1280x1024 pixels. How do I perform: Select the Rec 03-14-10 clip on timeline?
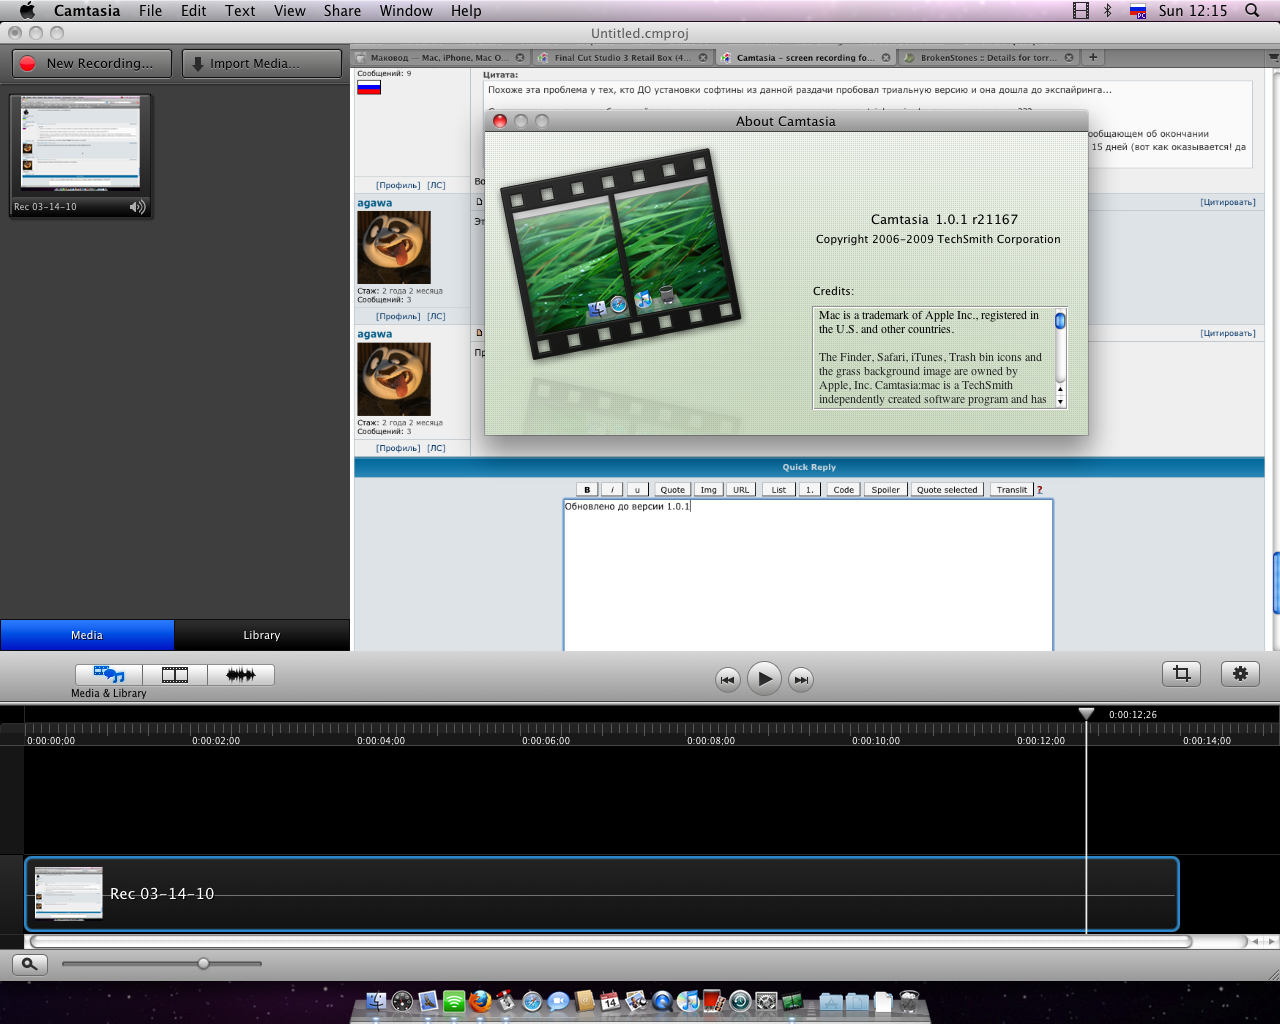tap(600, 894)
